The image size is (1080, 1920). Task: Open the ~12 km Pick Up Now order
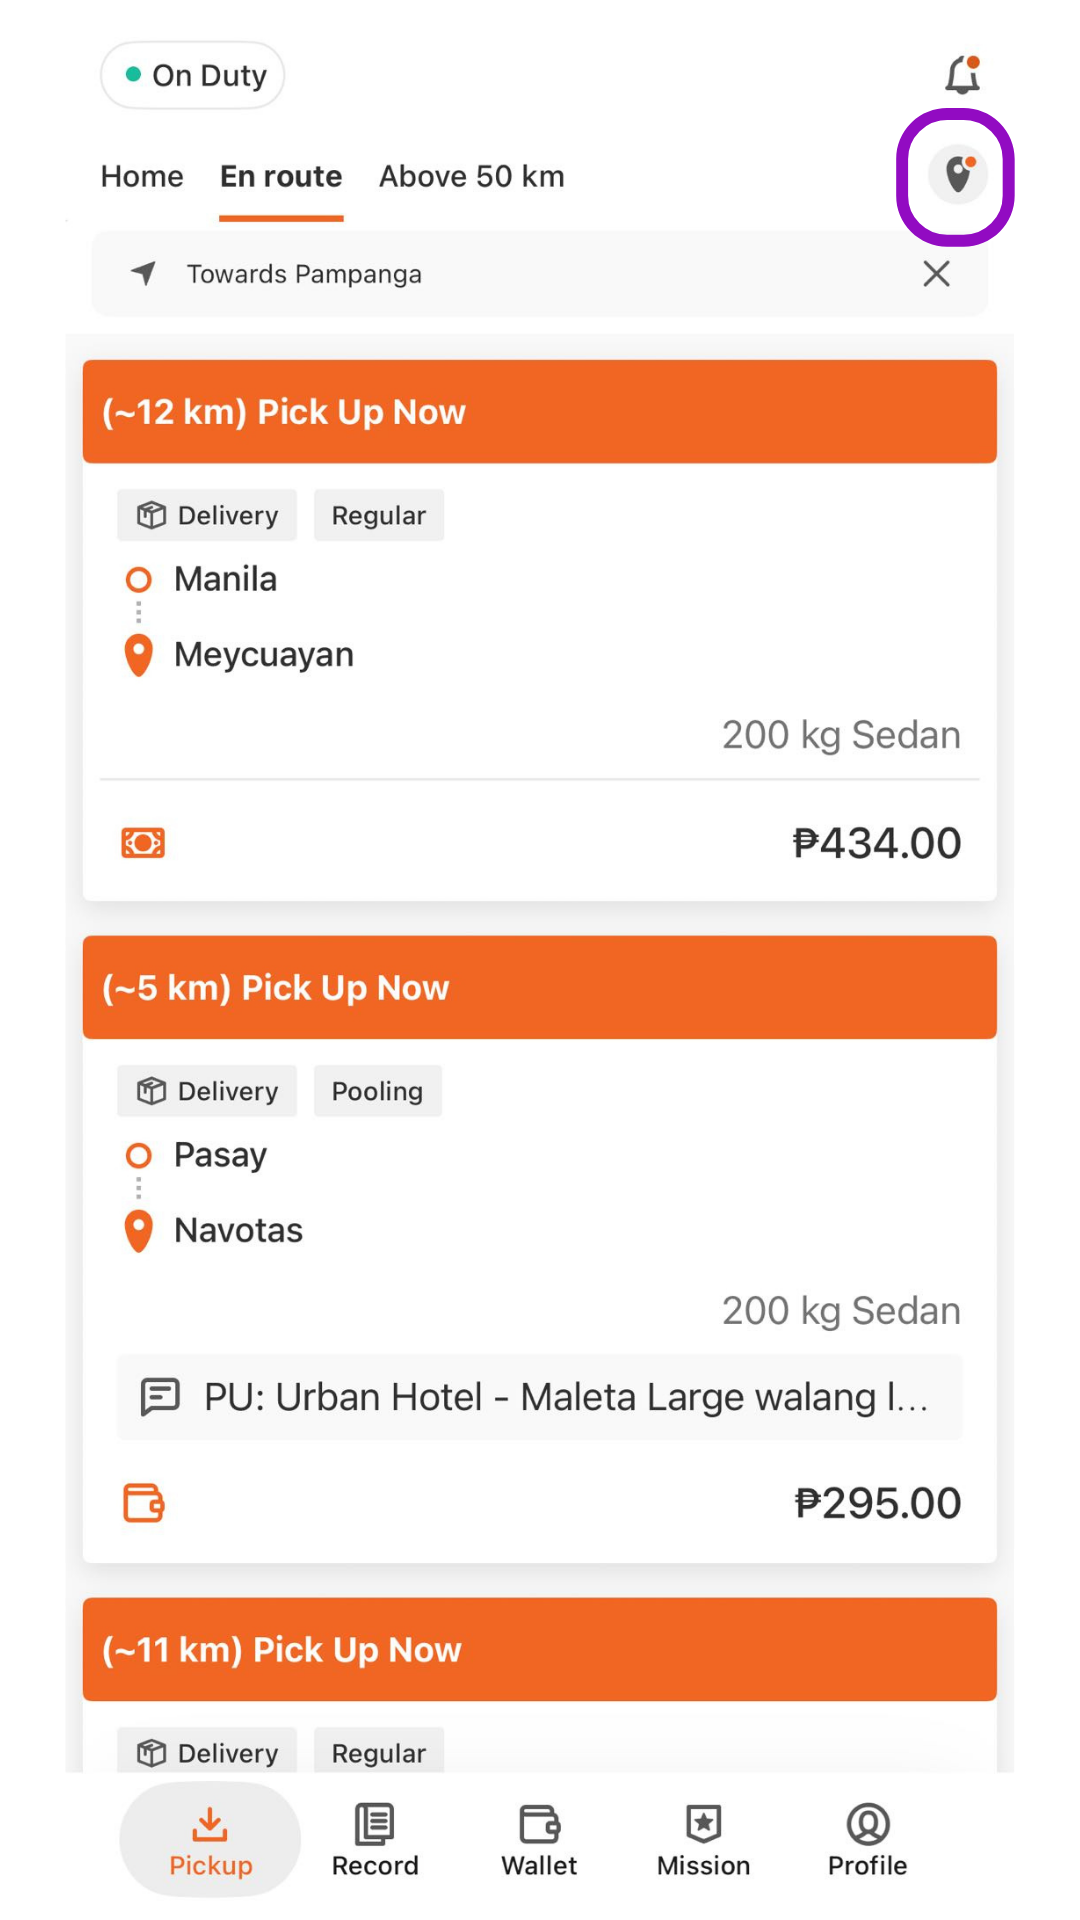(540, 630)
